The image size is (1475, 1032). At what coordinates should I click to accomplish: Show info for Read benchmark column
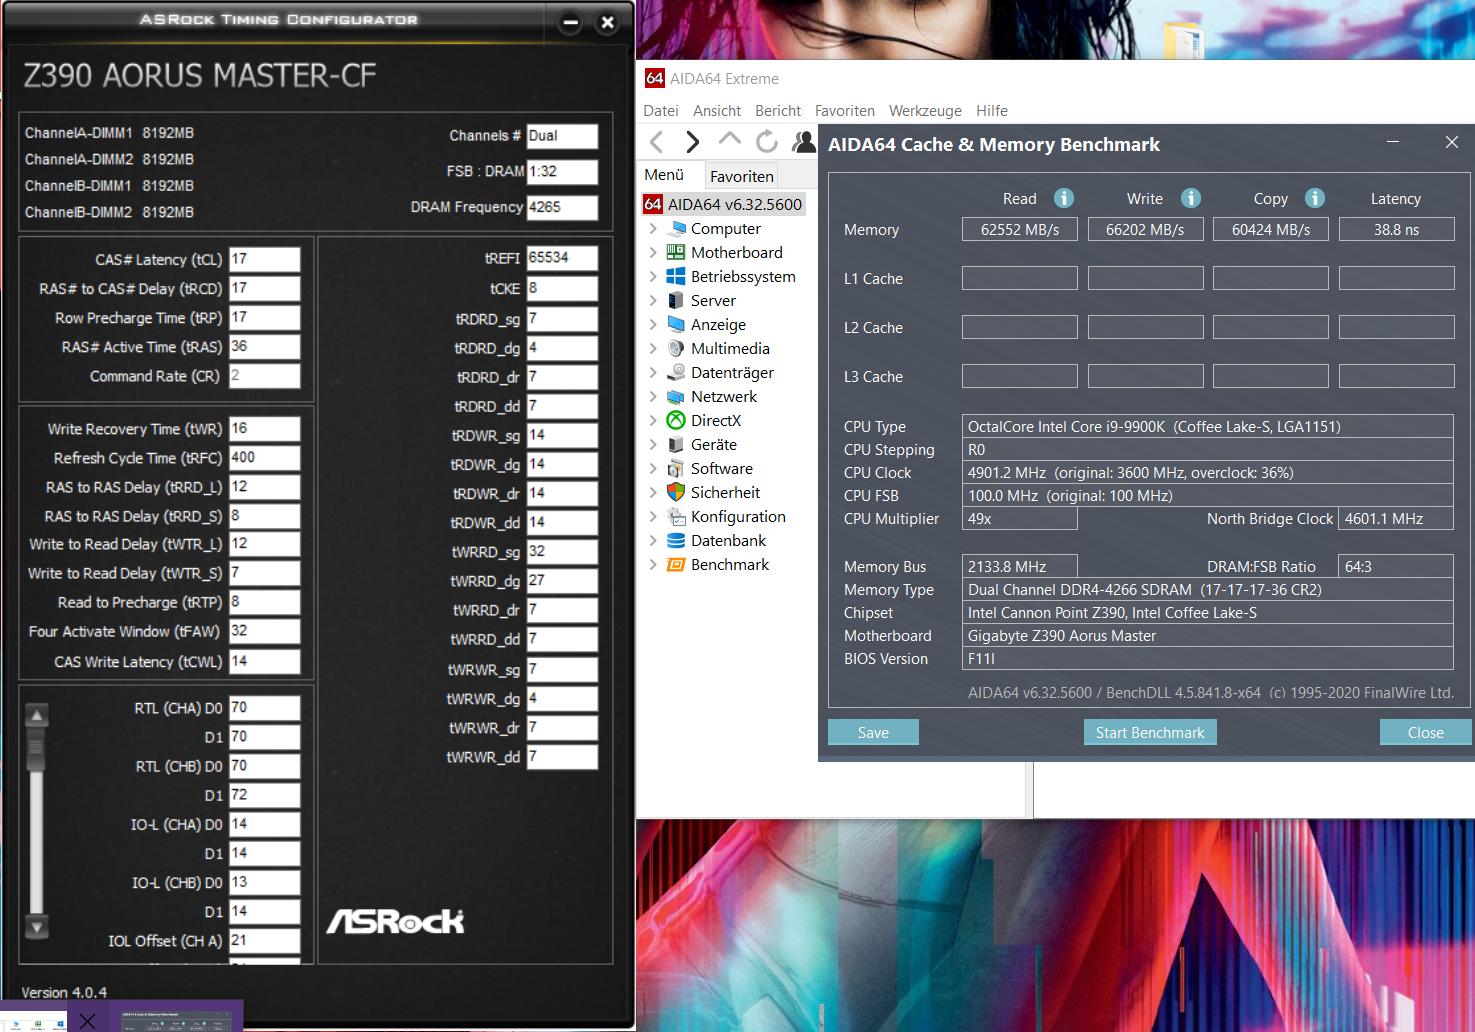[x=1064, y=198]
